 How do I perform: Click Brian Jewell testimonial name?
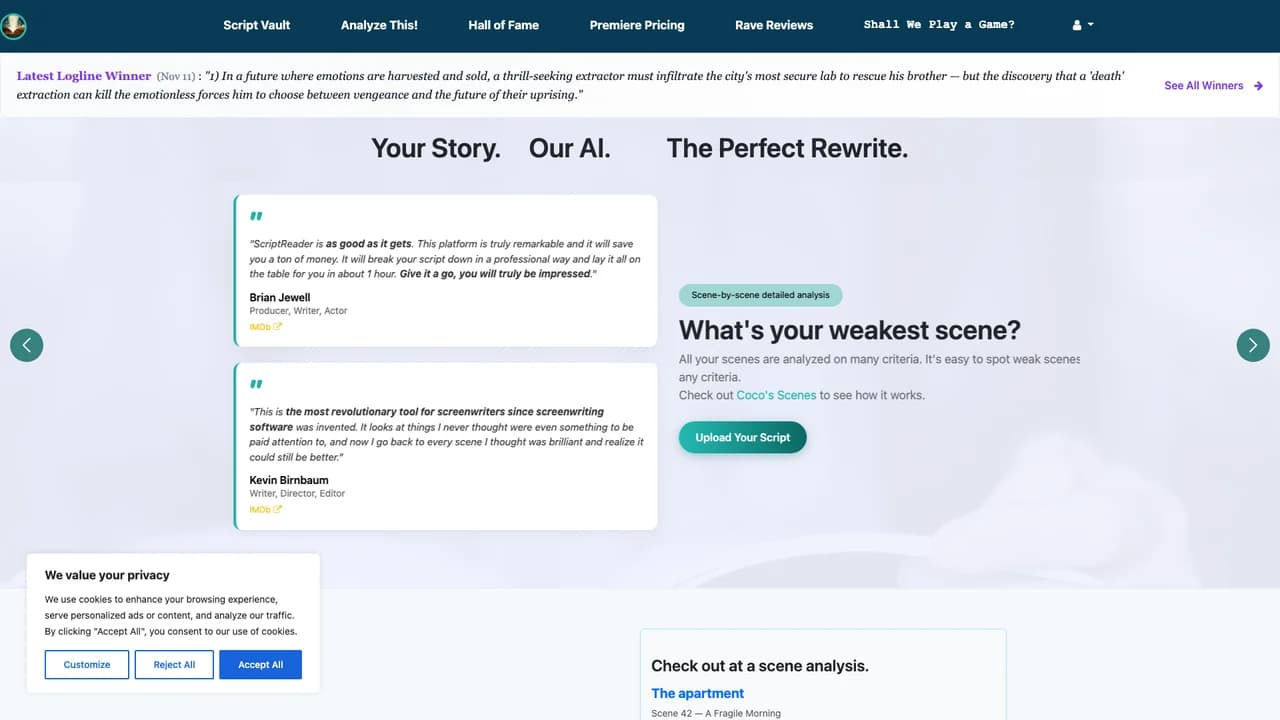(280, 297)
